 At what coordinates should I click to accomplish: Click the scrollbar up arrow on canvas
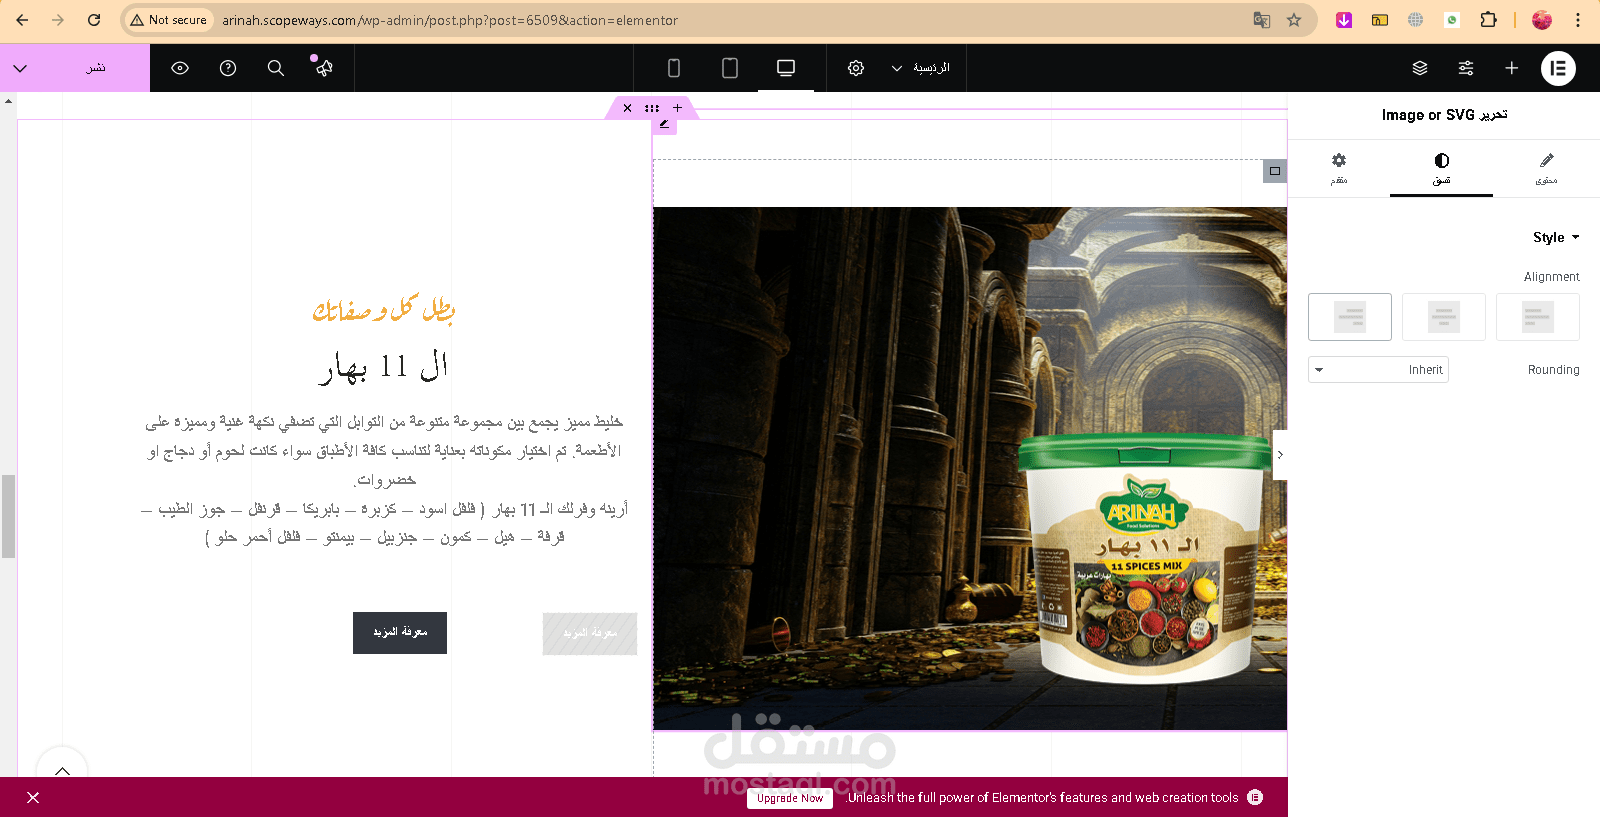[8, 101]
